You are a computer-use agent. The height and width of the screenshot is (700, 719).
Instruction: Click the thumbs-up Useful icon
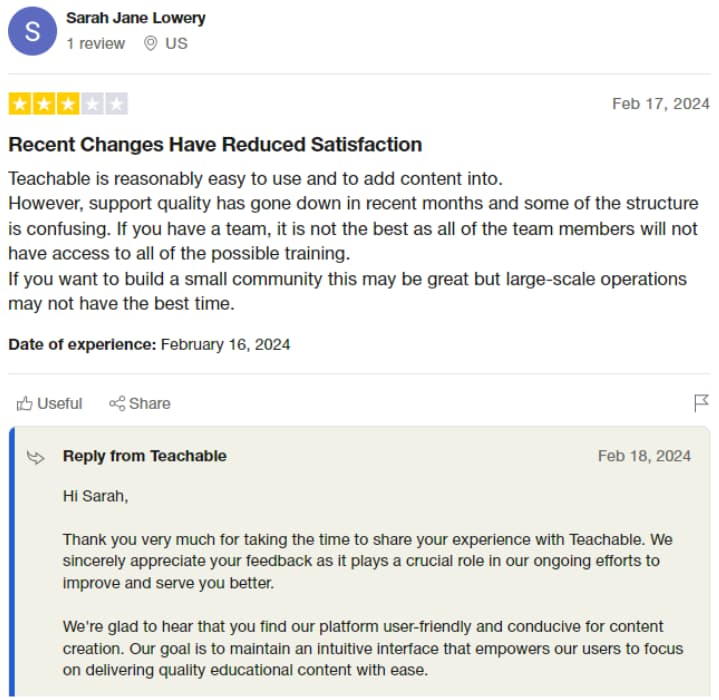24,403
